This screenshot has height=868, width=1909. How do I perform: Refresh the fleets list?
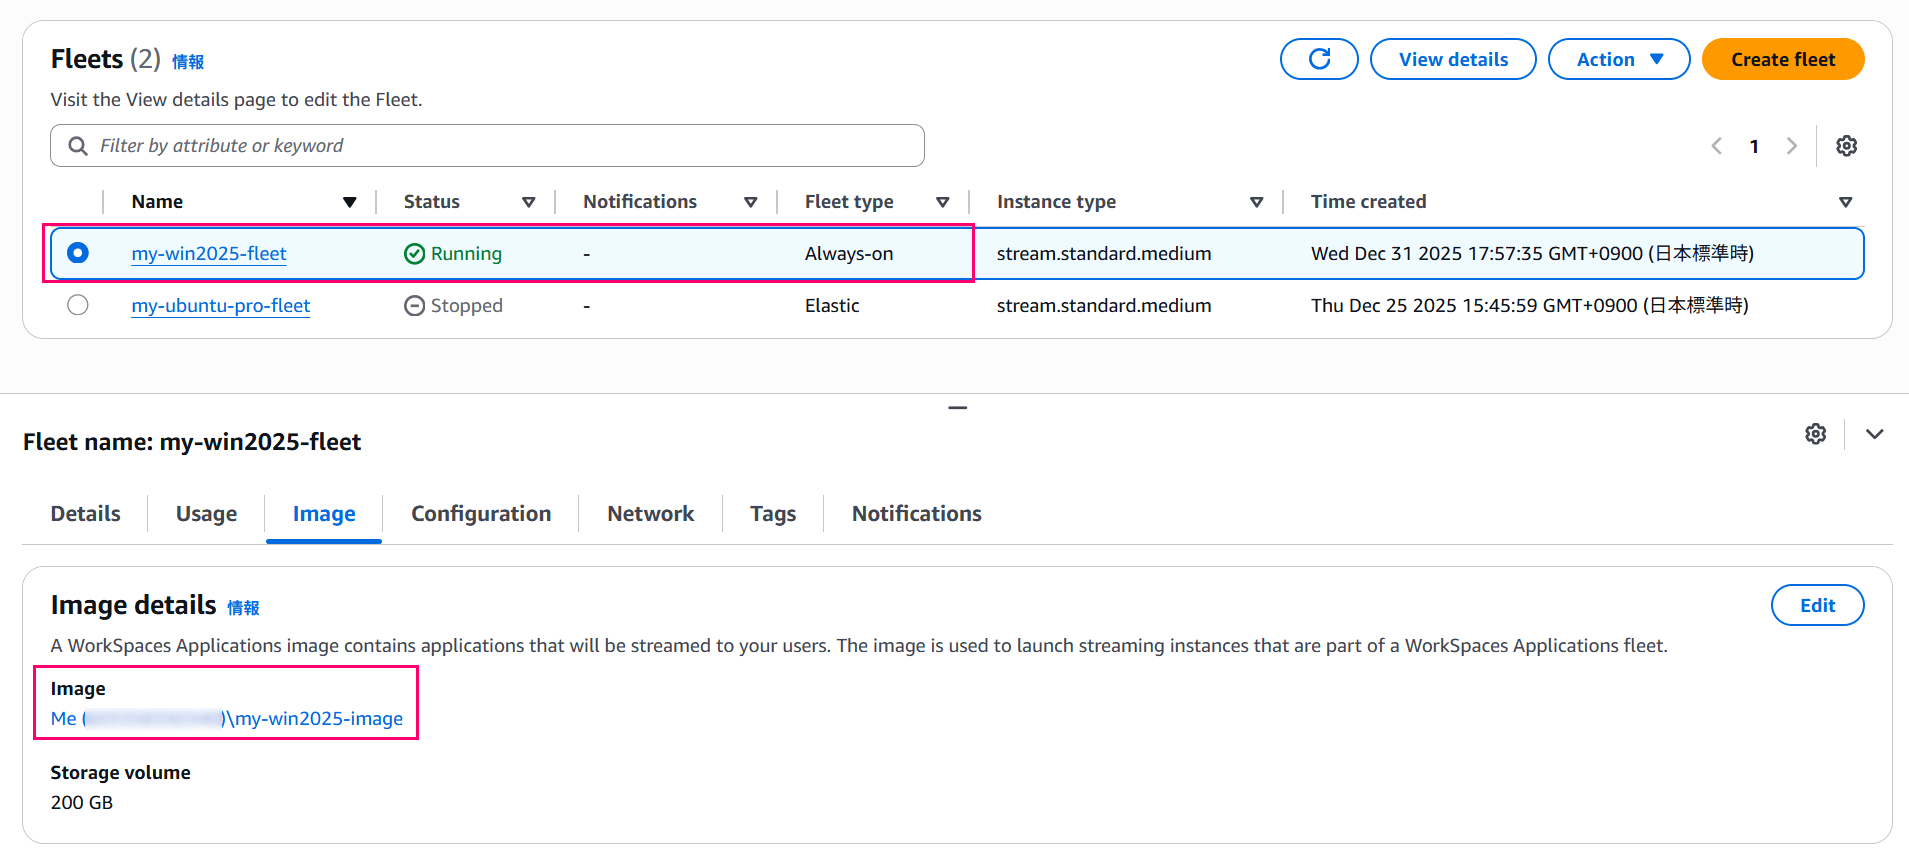[x=1319, y=59]
